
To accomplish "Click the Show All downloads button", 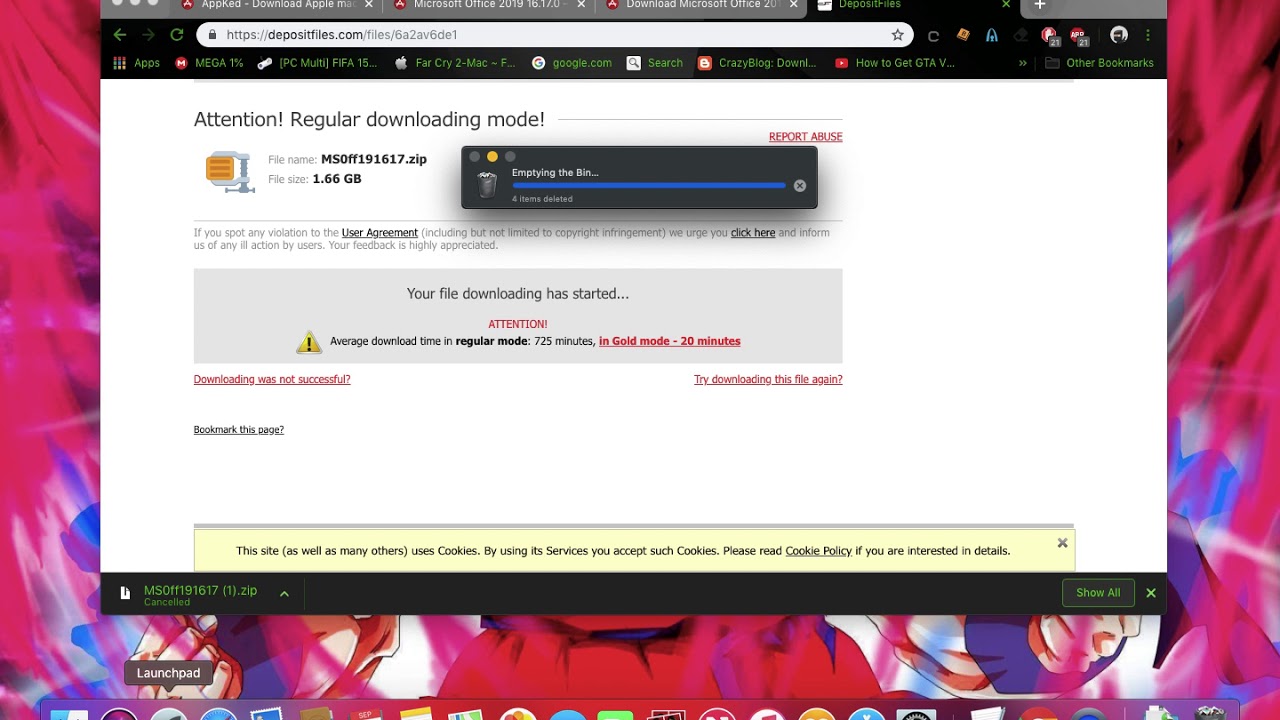I will [1098, 593].
